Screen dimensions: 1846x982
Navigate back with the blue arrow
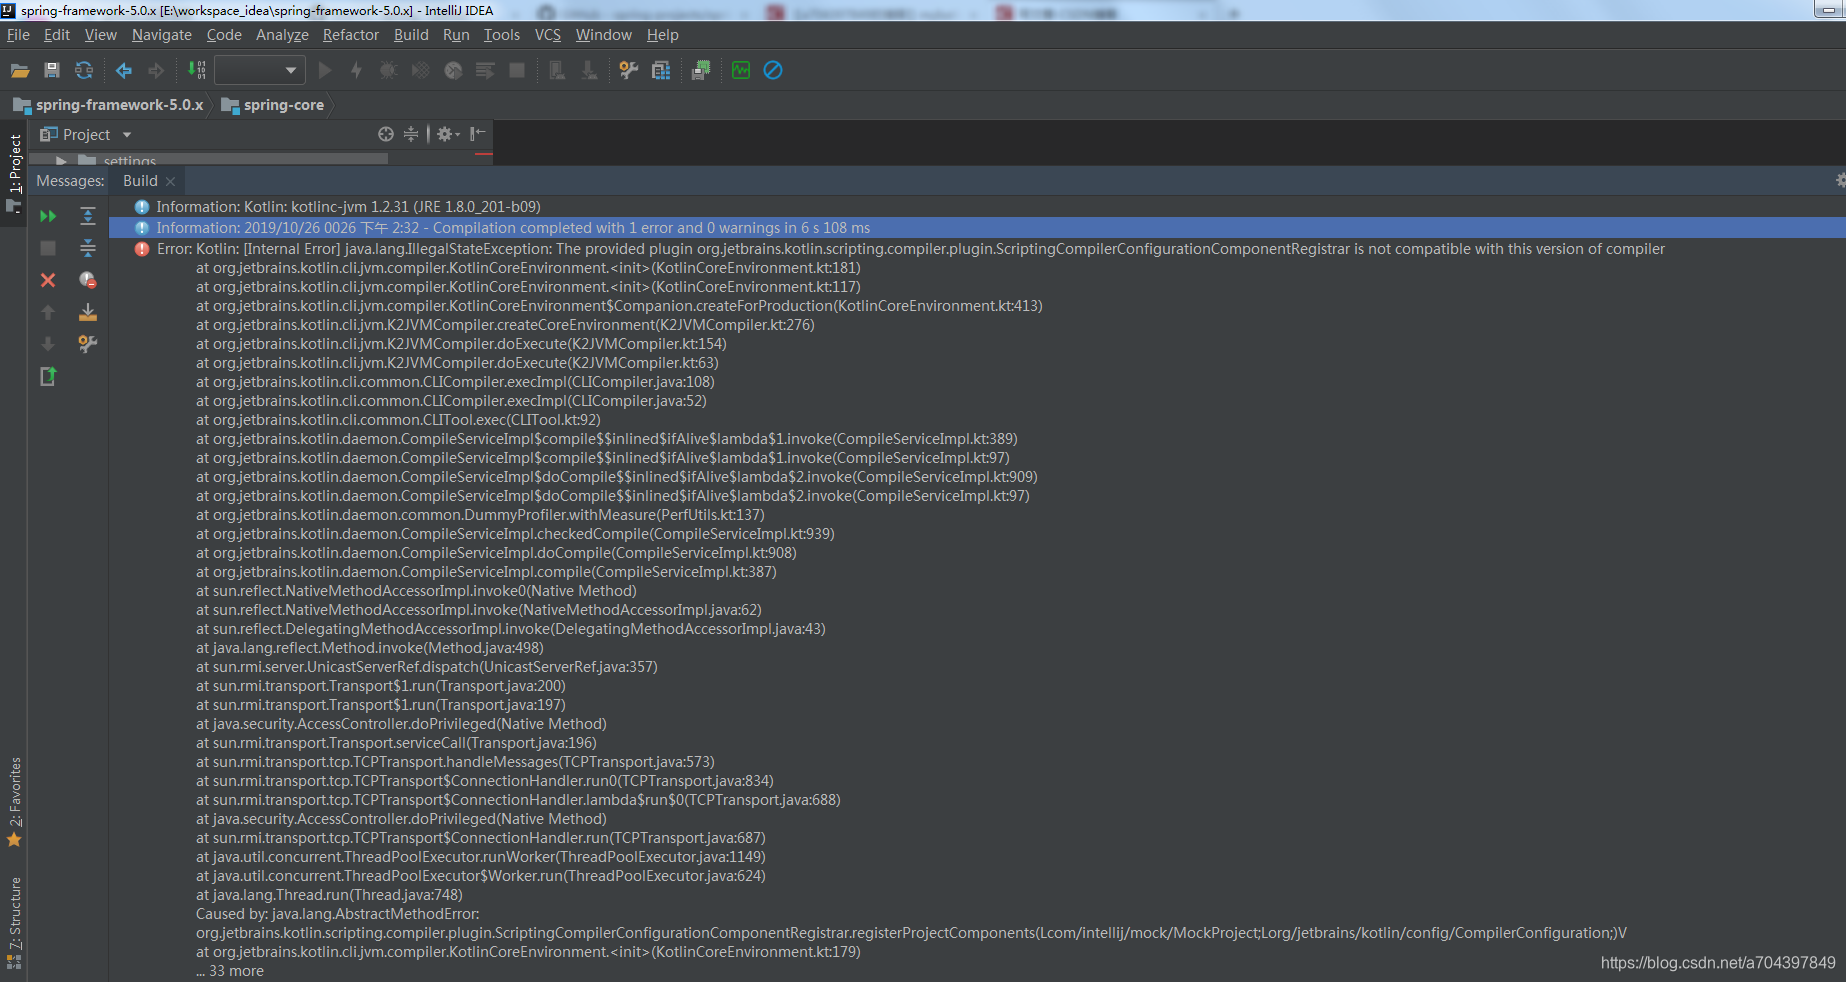(x=124, y=71)
